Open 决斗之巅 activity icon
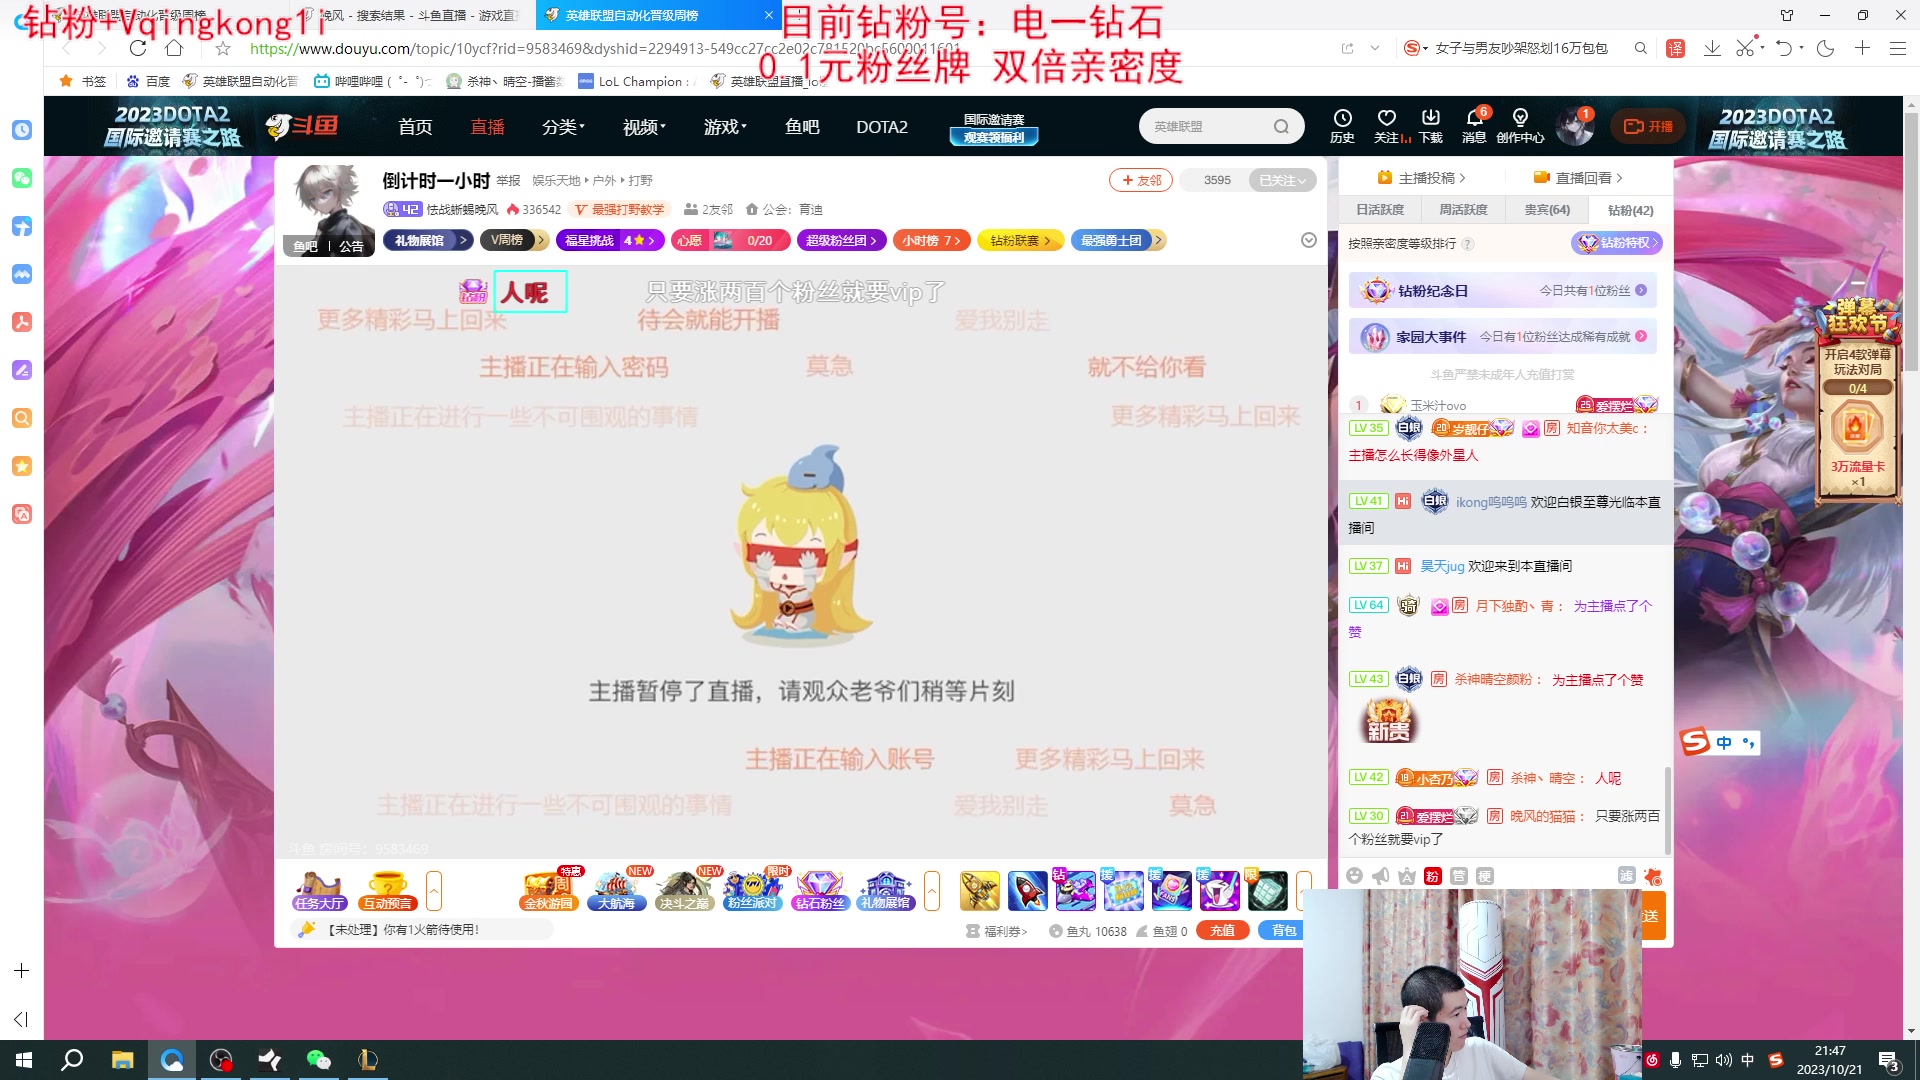The image size is (1920, 1080). pos(684,890)
